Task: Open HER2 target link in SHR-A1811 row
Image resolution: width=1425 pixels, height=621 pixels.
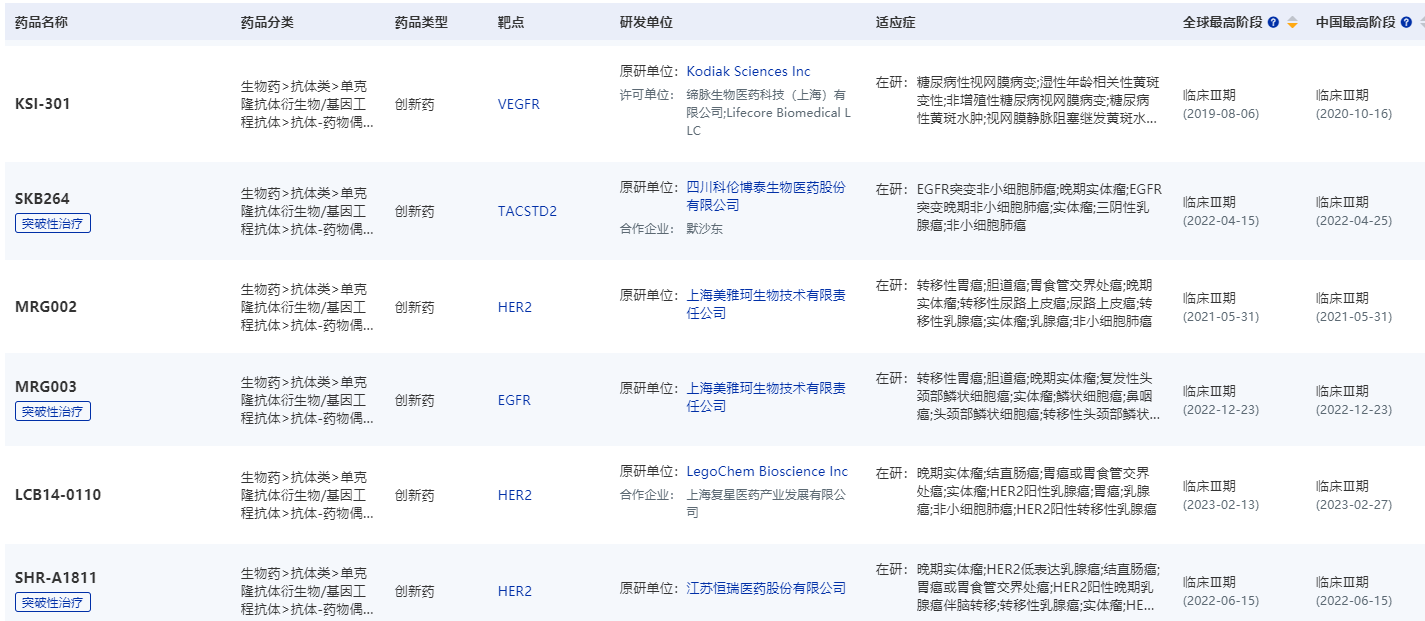Action: (x=515, y=591)
